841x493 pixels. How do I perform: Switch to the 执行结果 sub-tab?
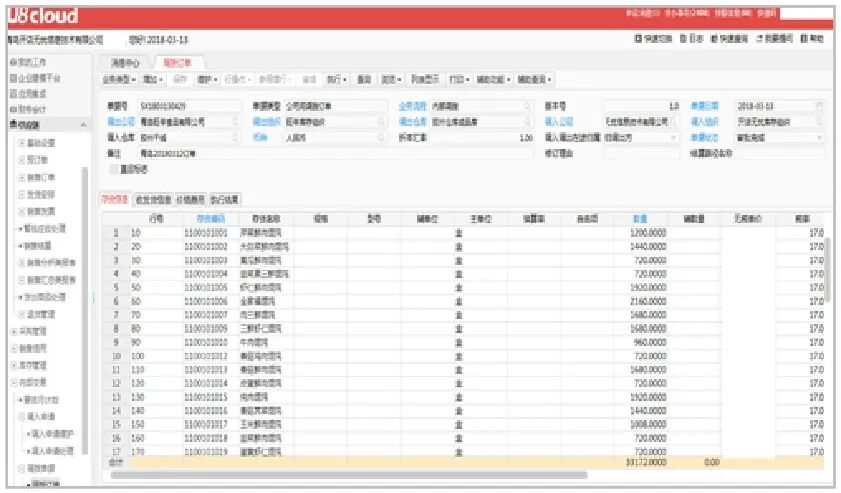tap(225, 200)
